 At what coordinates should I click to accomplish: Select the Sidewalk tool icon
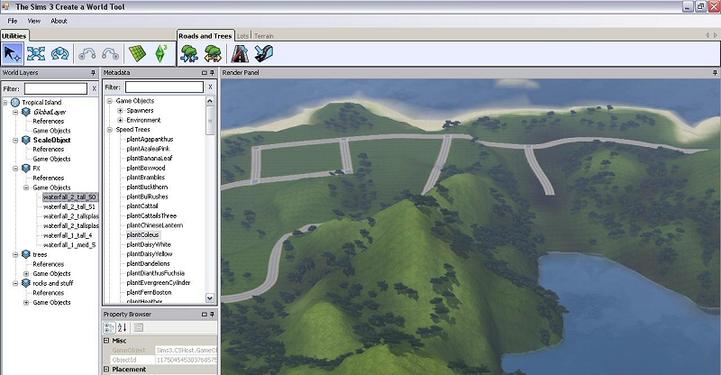tap(264, 53)
